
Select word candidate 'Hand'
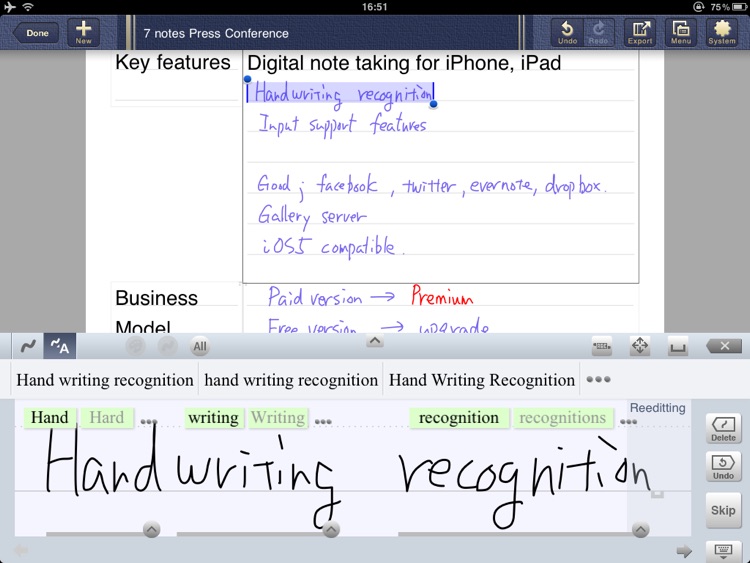49,418
